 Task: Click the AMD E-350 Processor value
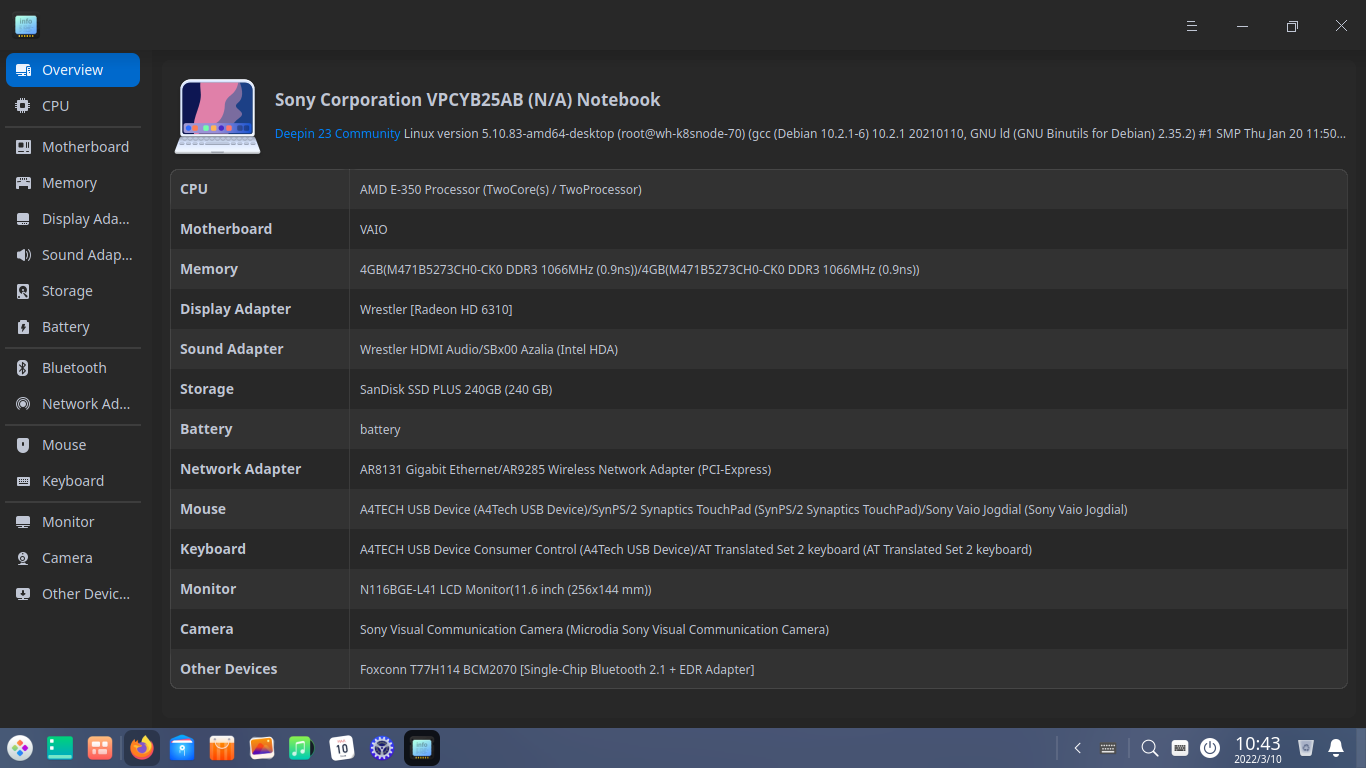tap(500, 189)
